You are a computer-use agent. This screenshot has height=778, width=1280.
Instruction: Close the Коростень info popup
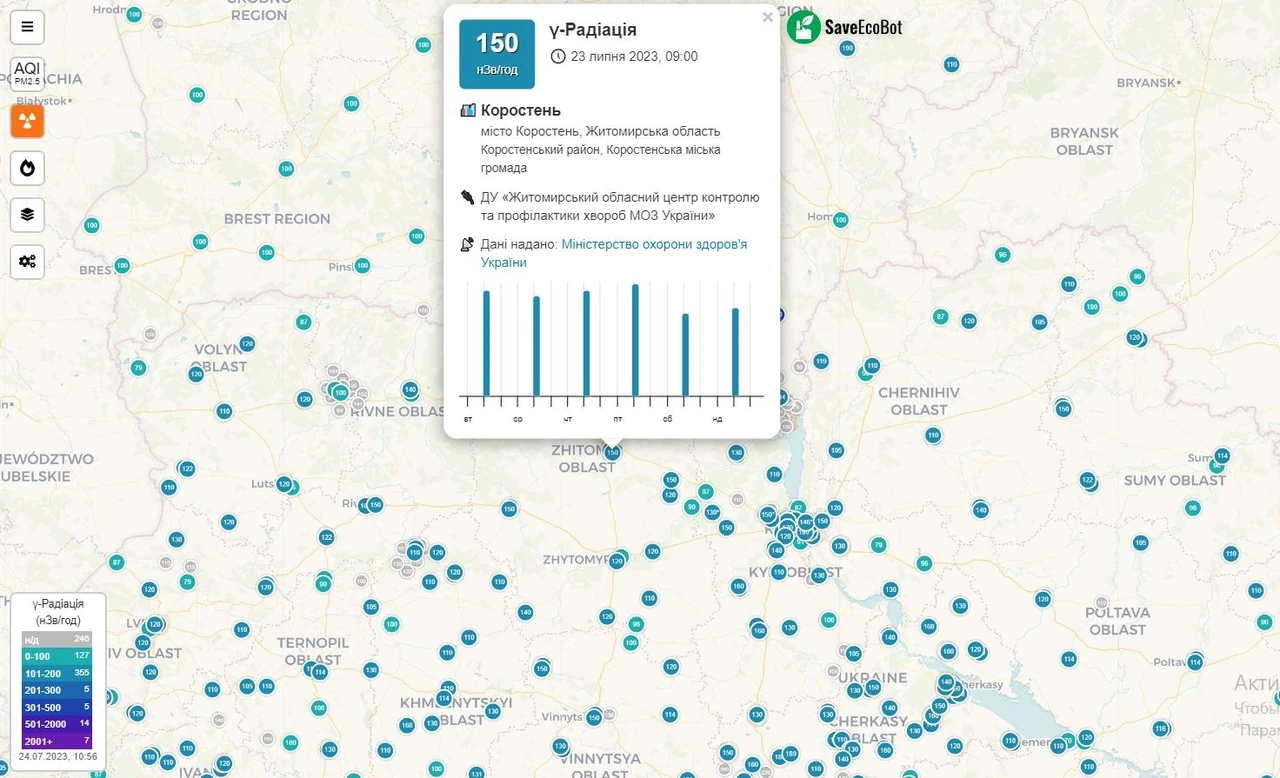click(767, 17)
